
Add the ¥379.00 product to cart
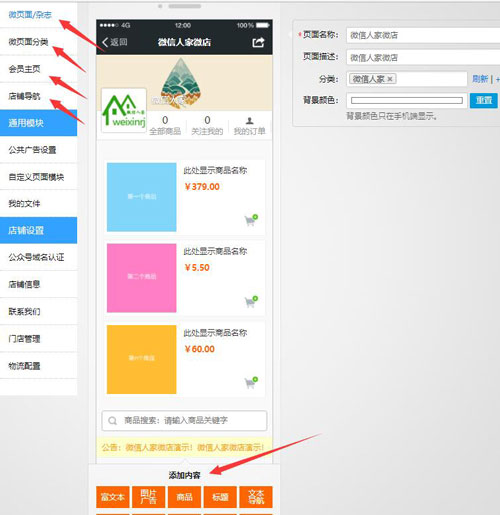coord(251,220)
